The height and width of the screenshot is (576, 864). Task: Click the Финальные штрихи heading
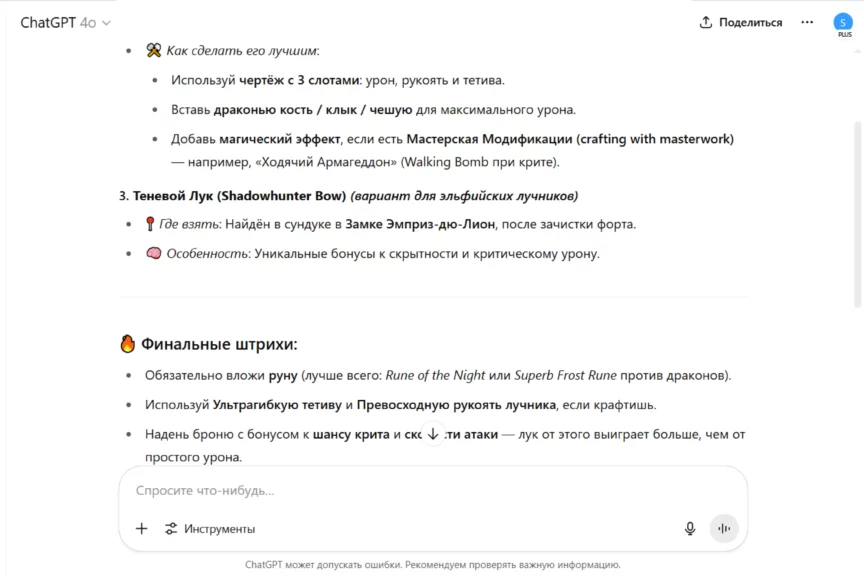click(x=219, y=345)
